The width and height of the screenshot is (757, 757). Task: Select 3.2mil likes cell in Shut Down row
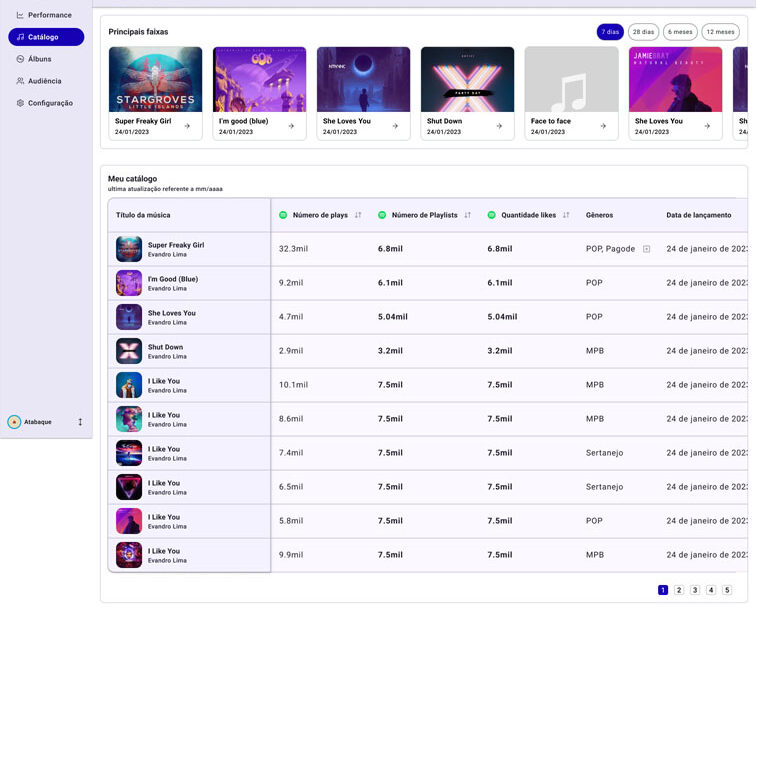(x=500, y=351)
